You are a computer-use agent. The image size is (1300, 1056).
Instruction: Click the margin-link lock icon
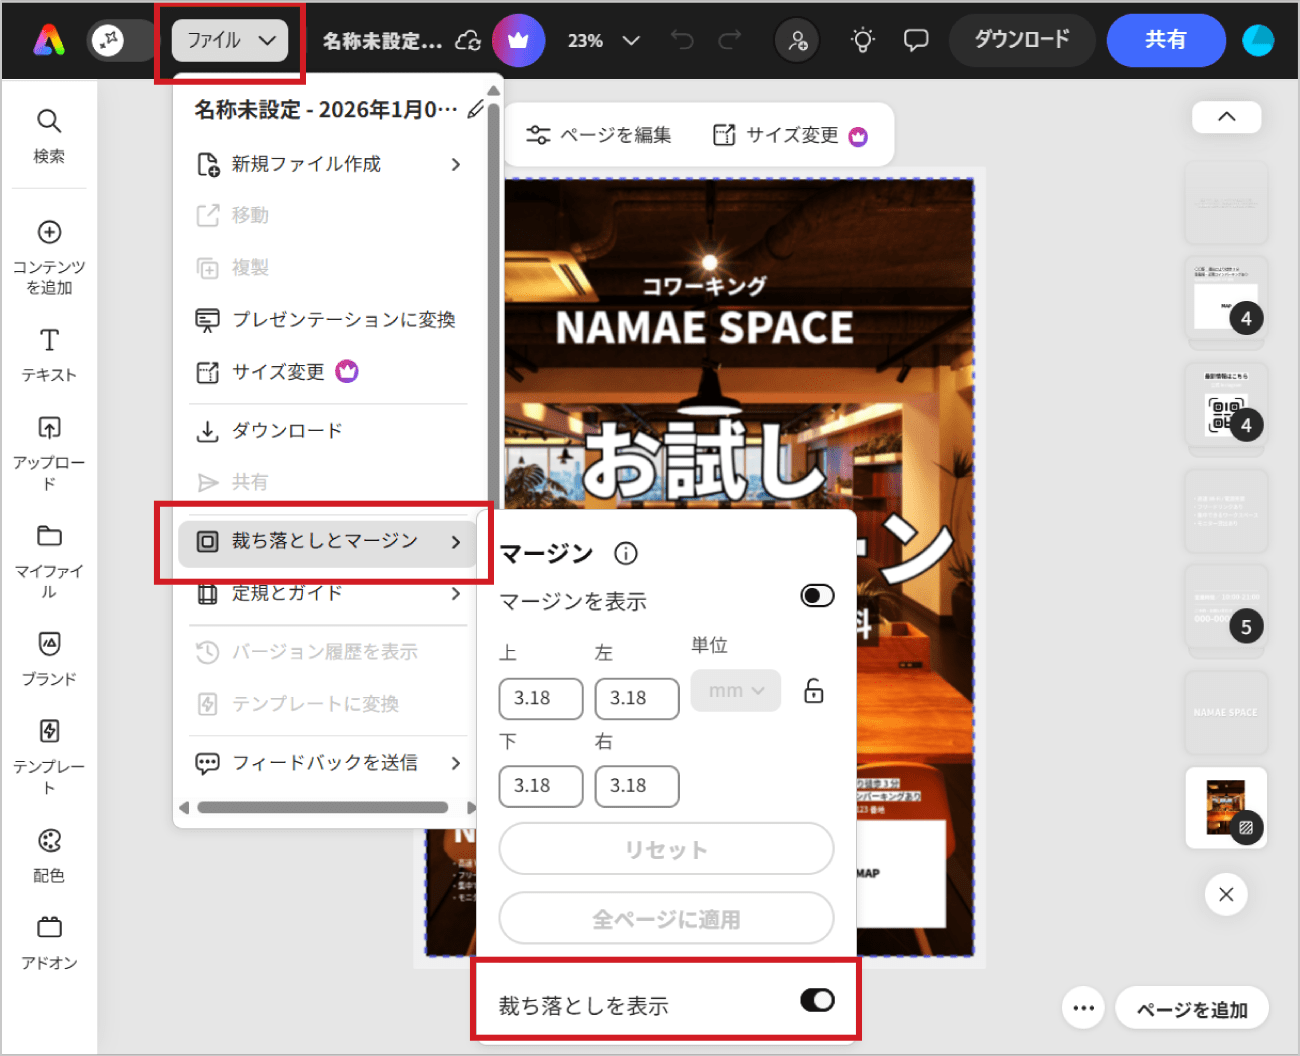point(813,690)
